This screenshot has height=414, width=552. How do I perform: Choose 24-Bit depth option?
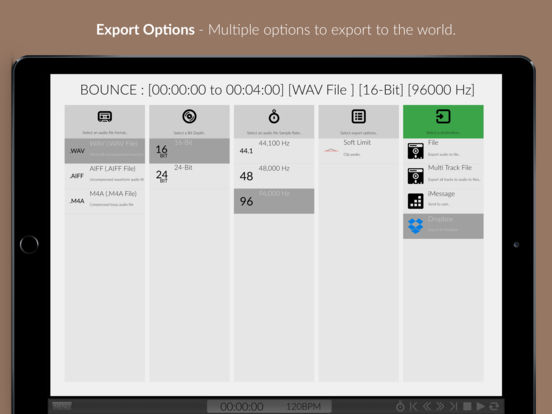coord(189,176)
